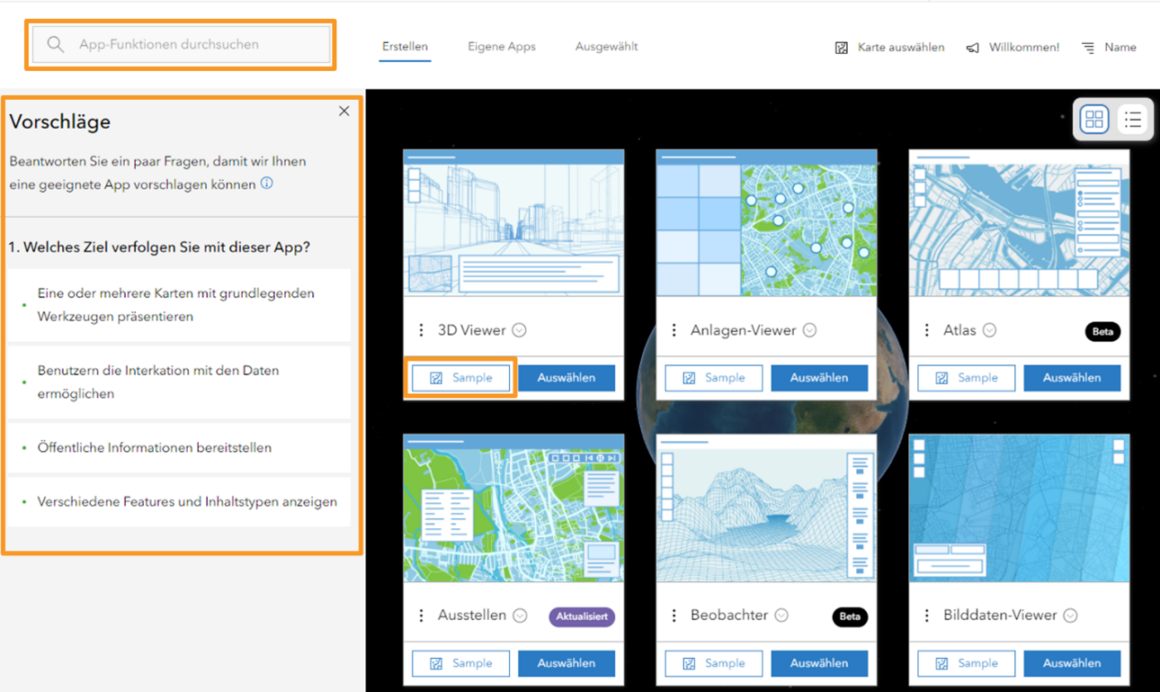The image size is (1160, 692).
Task: Click the magnifier search icon
Action: (55, 44)
